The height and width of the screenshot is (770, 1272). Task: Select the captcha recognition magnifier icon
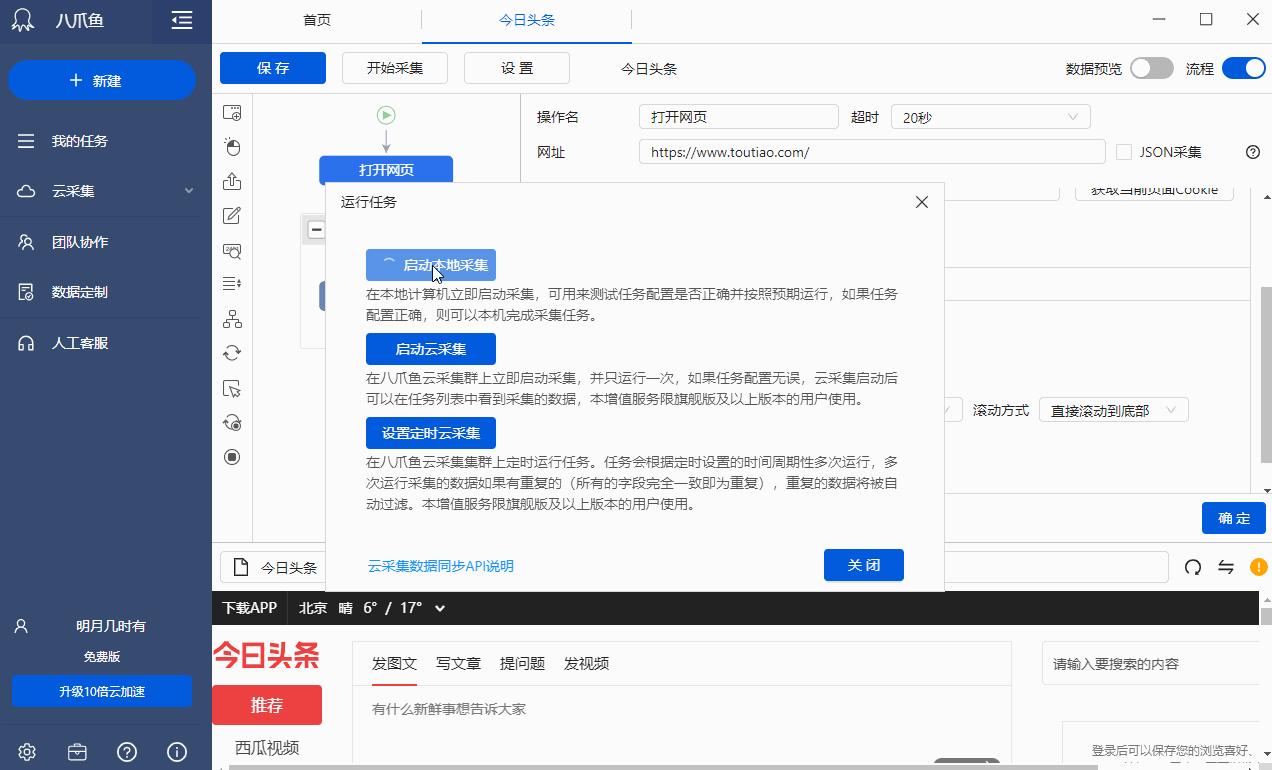(x=232, y=250)
